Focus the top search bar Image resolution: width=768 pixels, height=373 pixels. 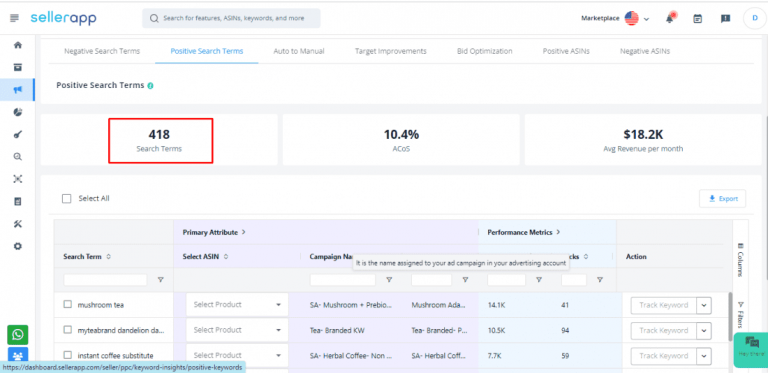point(231,18)
